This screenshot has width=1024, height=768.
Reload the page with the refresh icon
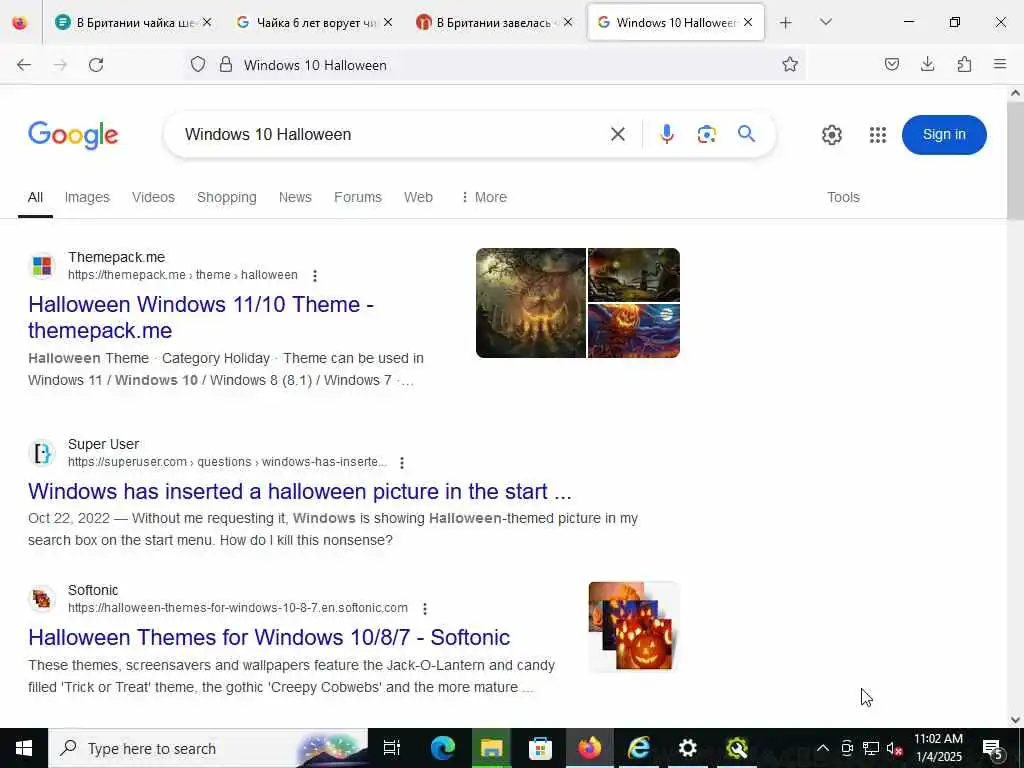(96, 65)
